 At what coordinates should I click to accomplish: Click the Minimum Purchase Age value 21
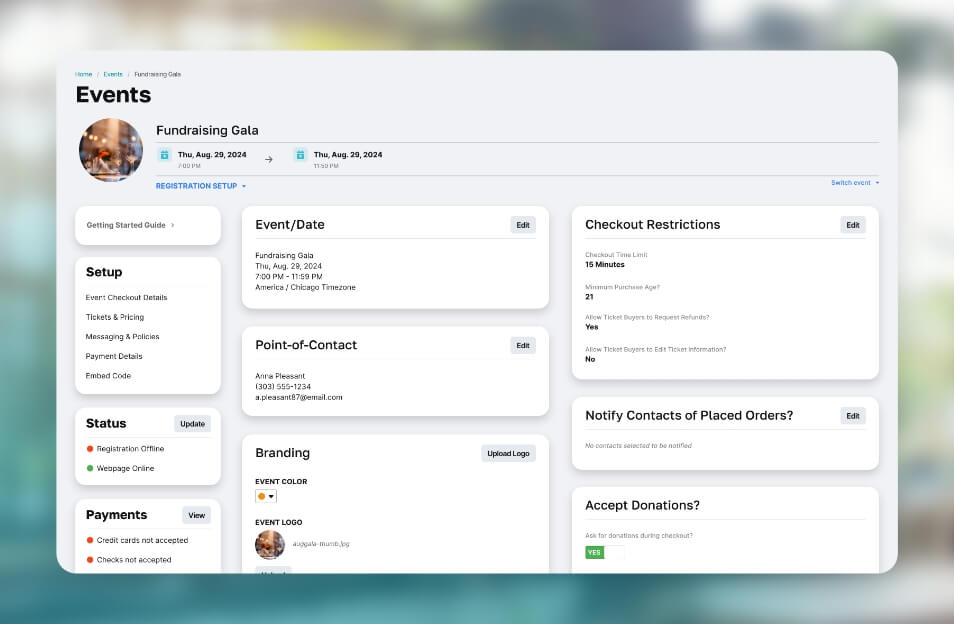589,297
